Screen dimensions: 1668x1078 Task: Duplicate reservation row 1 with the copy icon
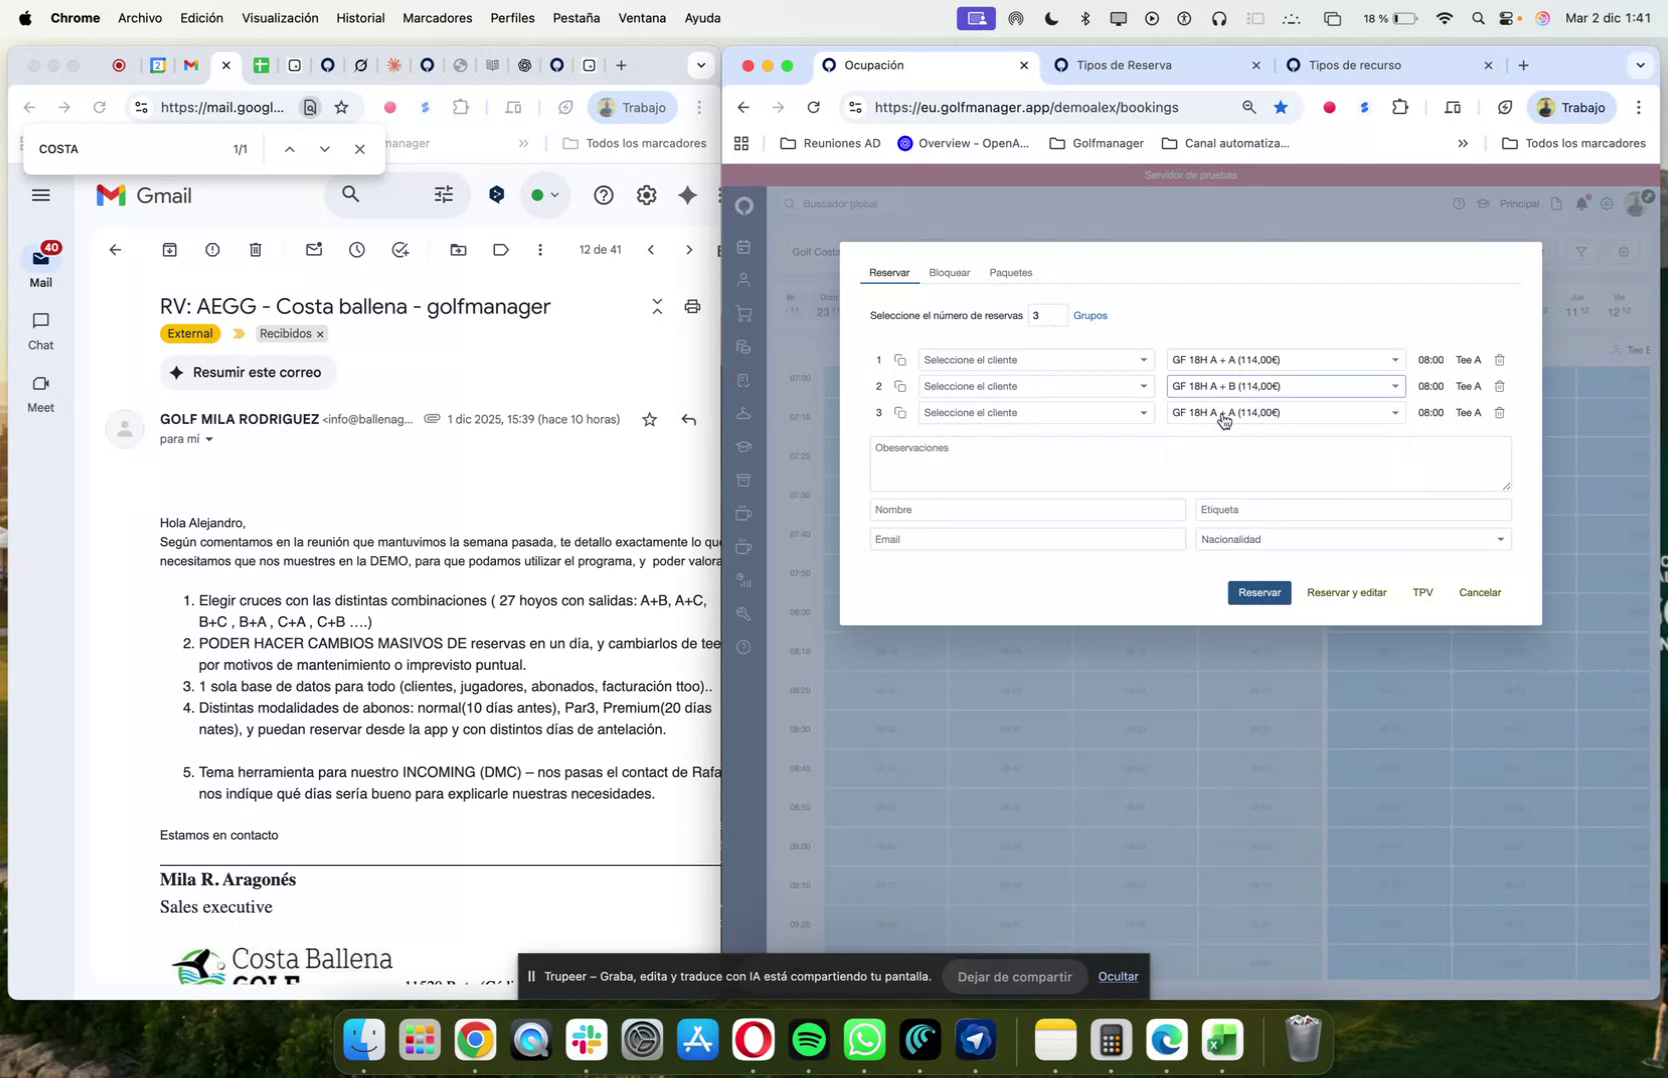pyautogui.click(x=901, y=360)
